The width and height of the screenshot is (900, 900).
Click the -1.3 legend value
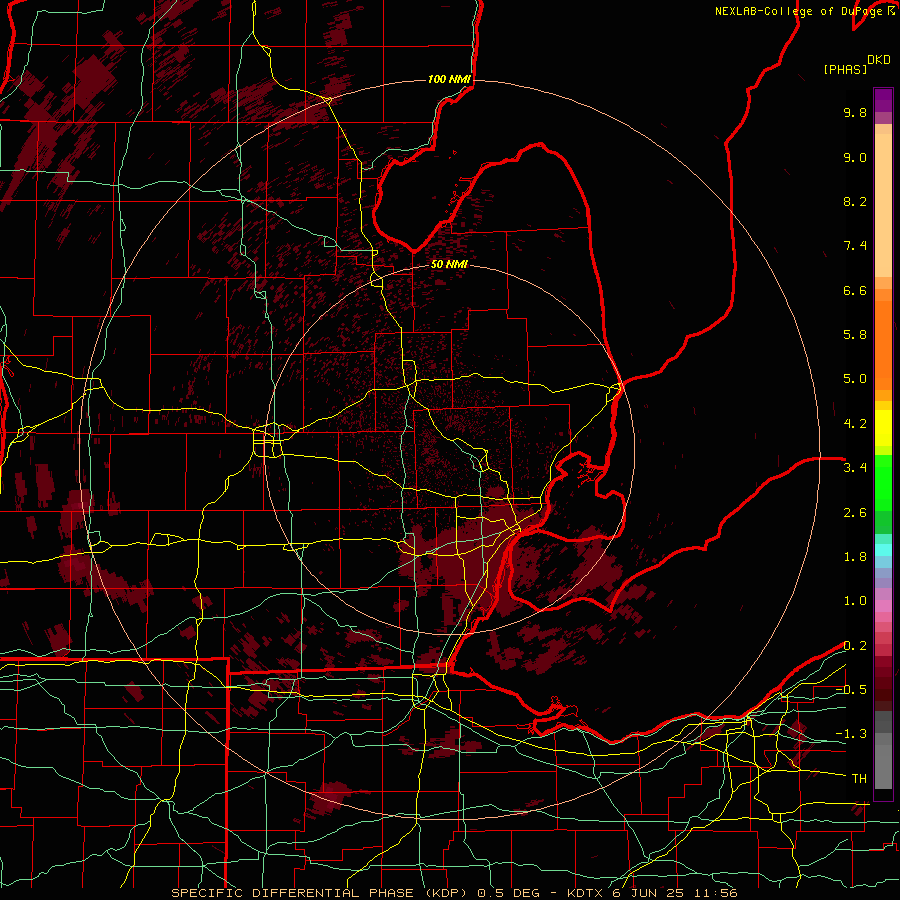(x=851, y=734)
